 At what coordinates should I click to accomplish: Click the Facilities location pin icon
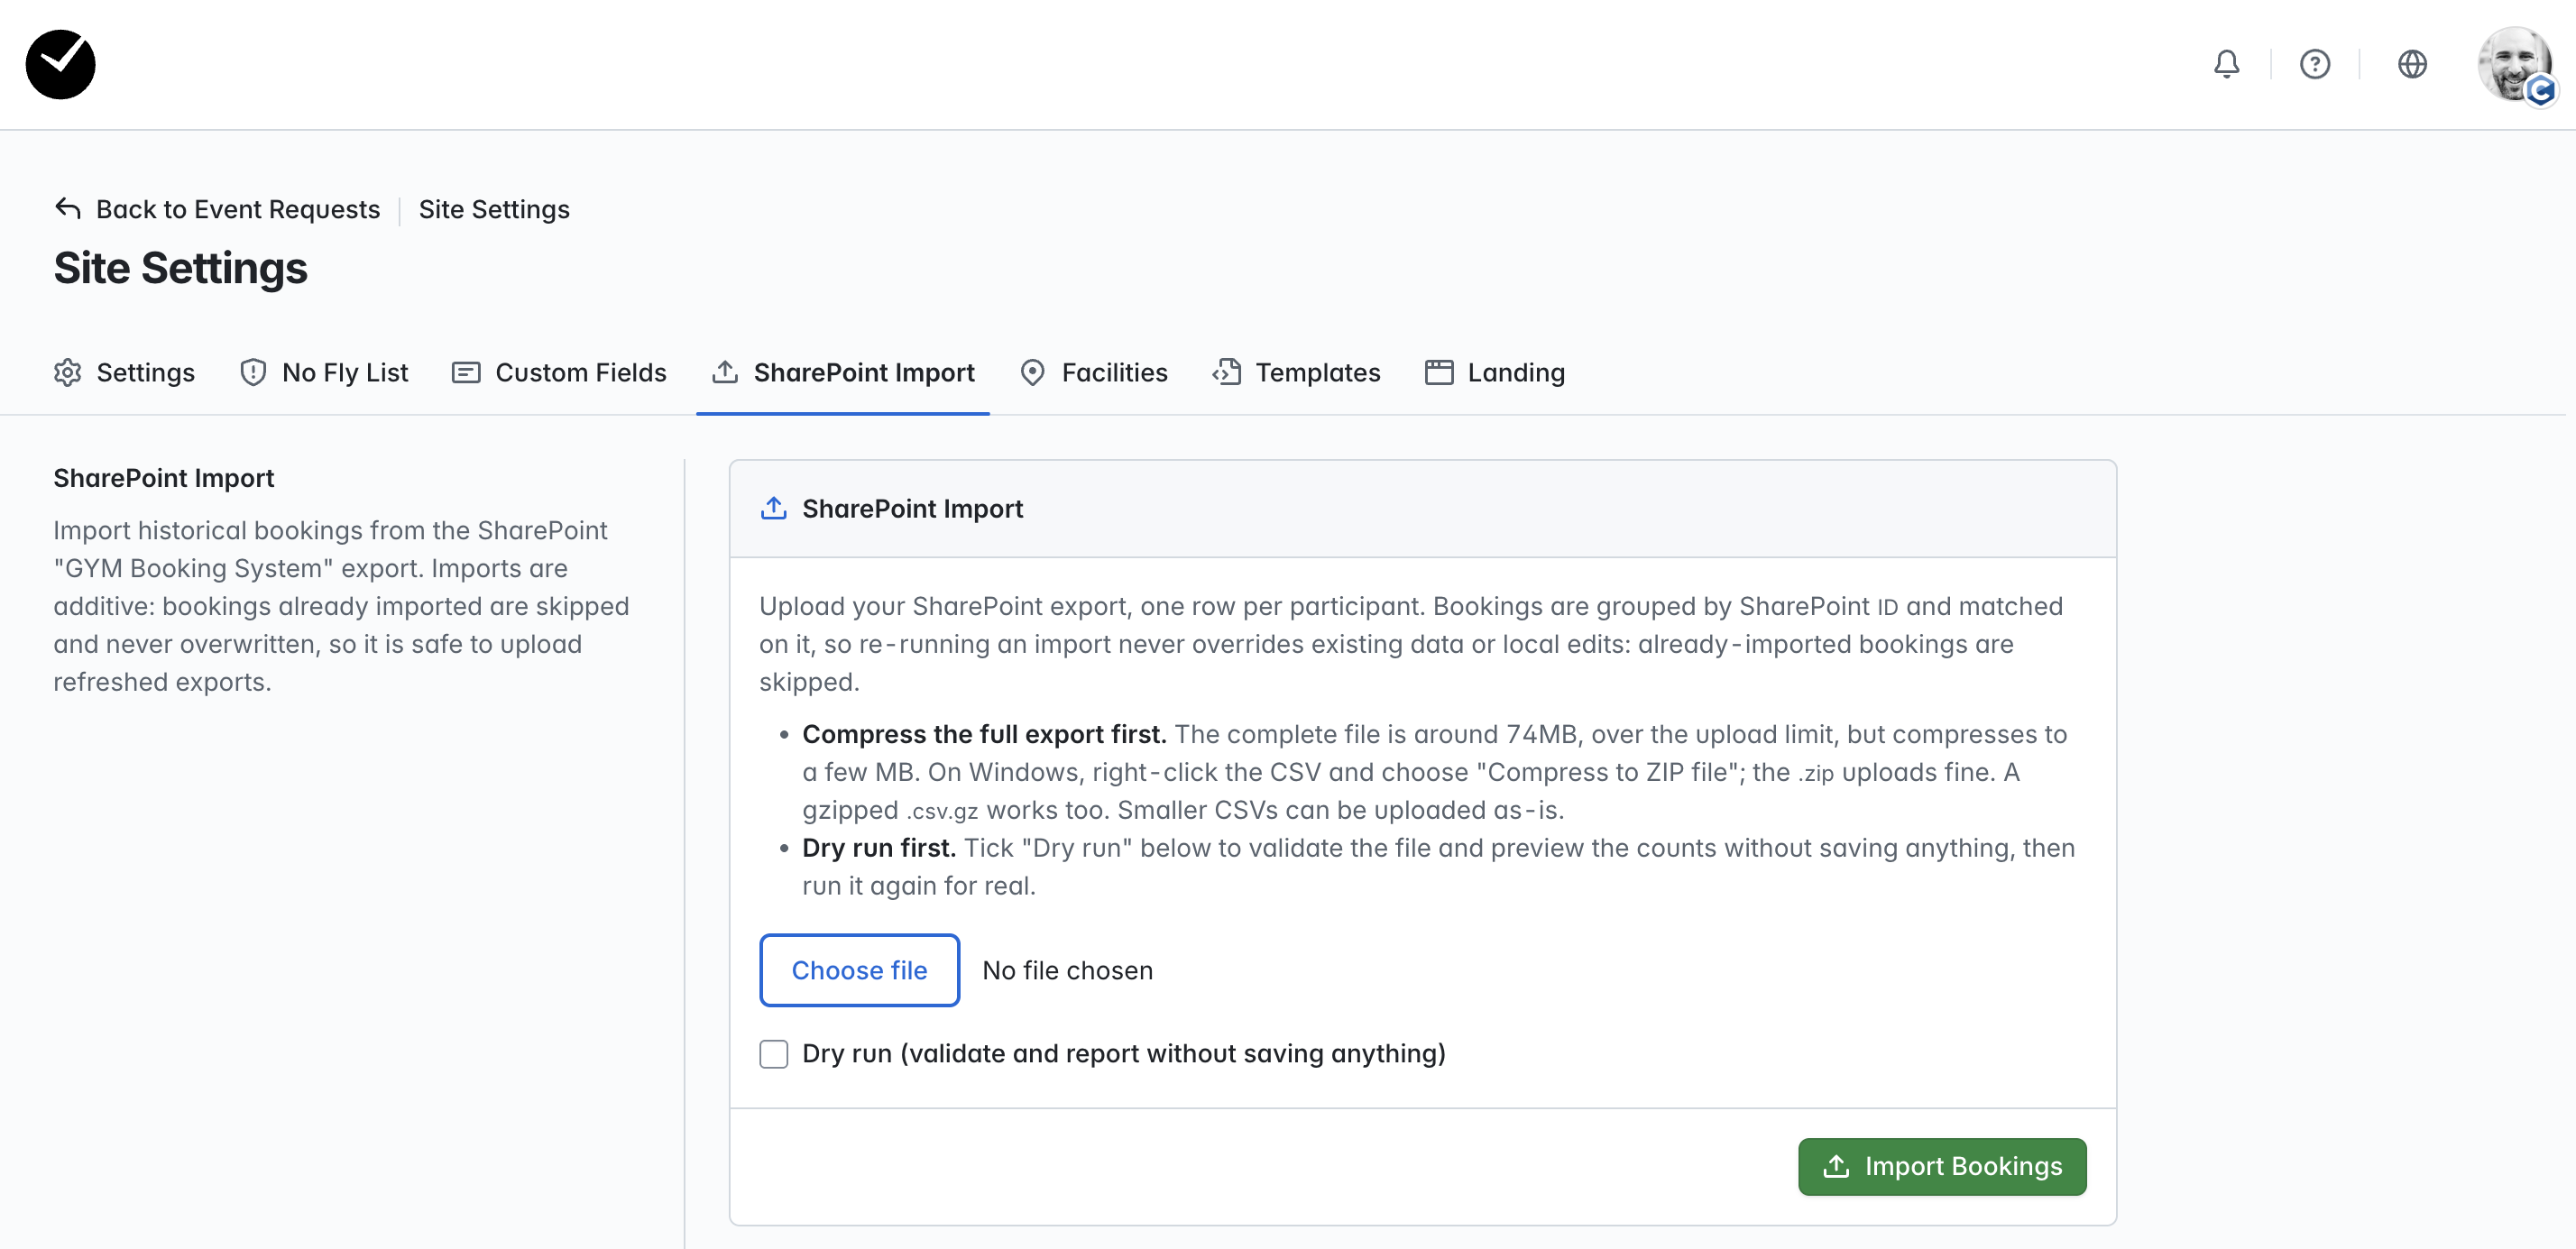point(1032,372)
